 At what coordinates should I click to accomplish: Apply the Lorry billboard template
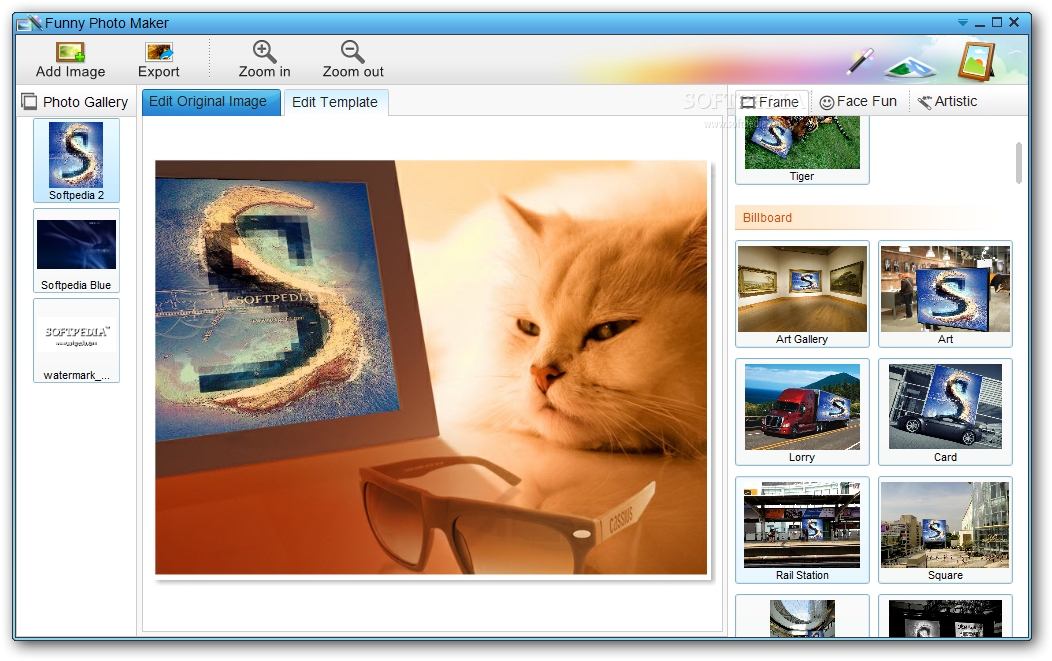[x=802, y=411]
